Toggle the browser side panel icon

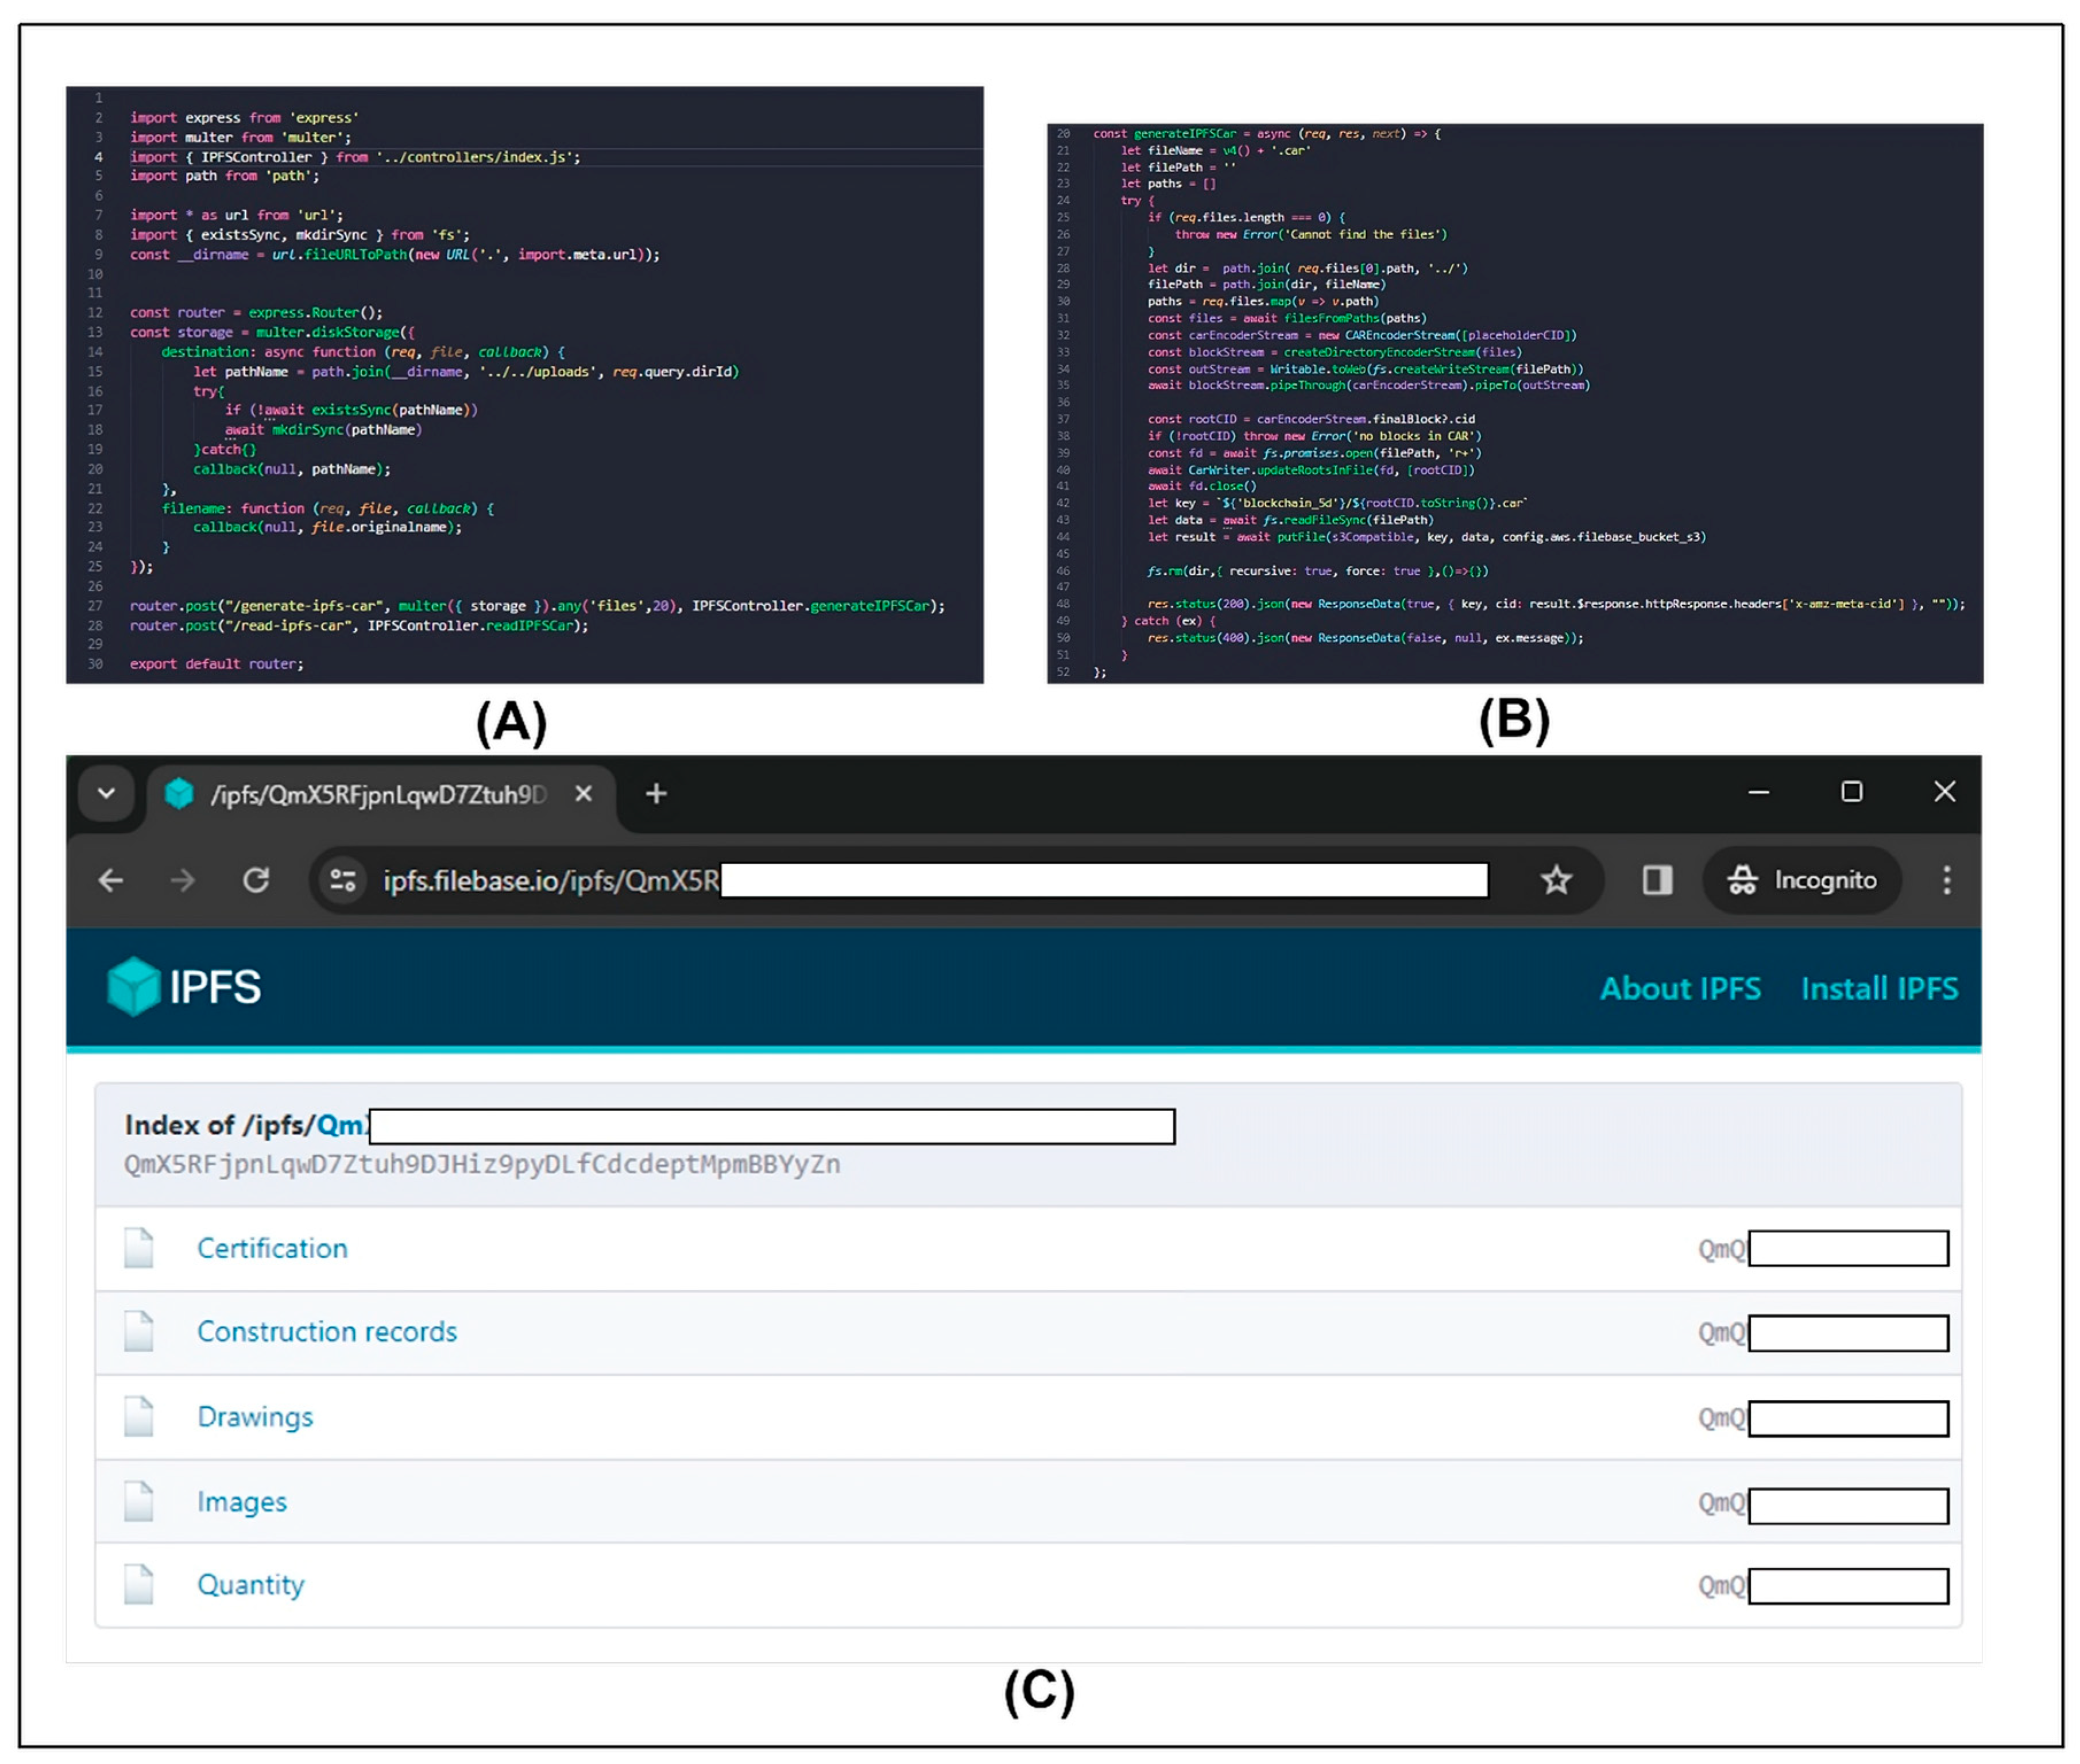(x=1656, y=880)
